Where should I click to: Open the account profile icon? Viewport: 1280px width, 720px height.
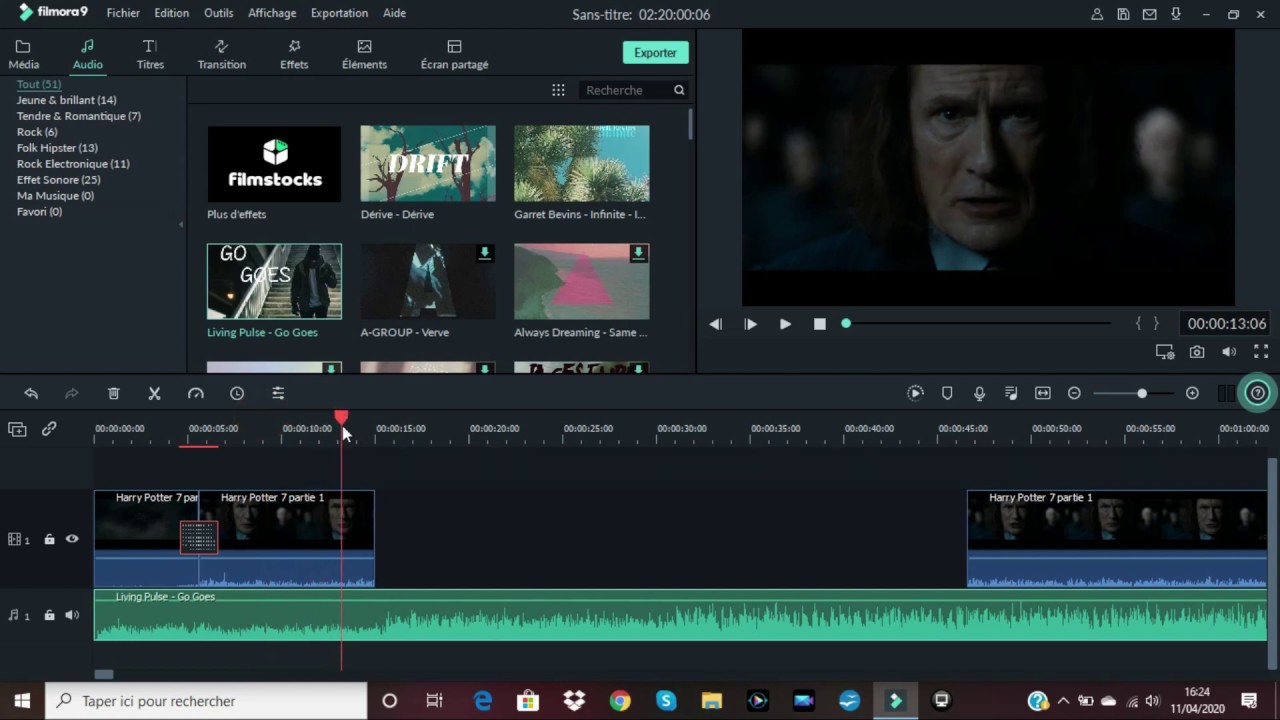(1097, 14)
